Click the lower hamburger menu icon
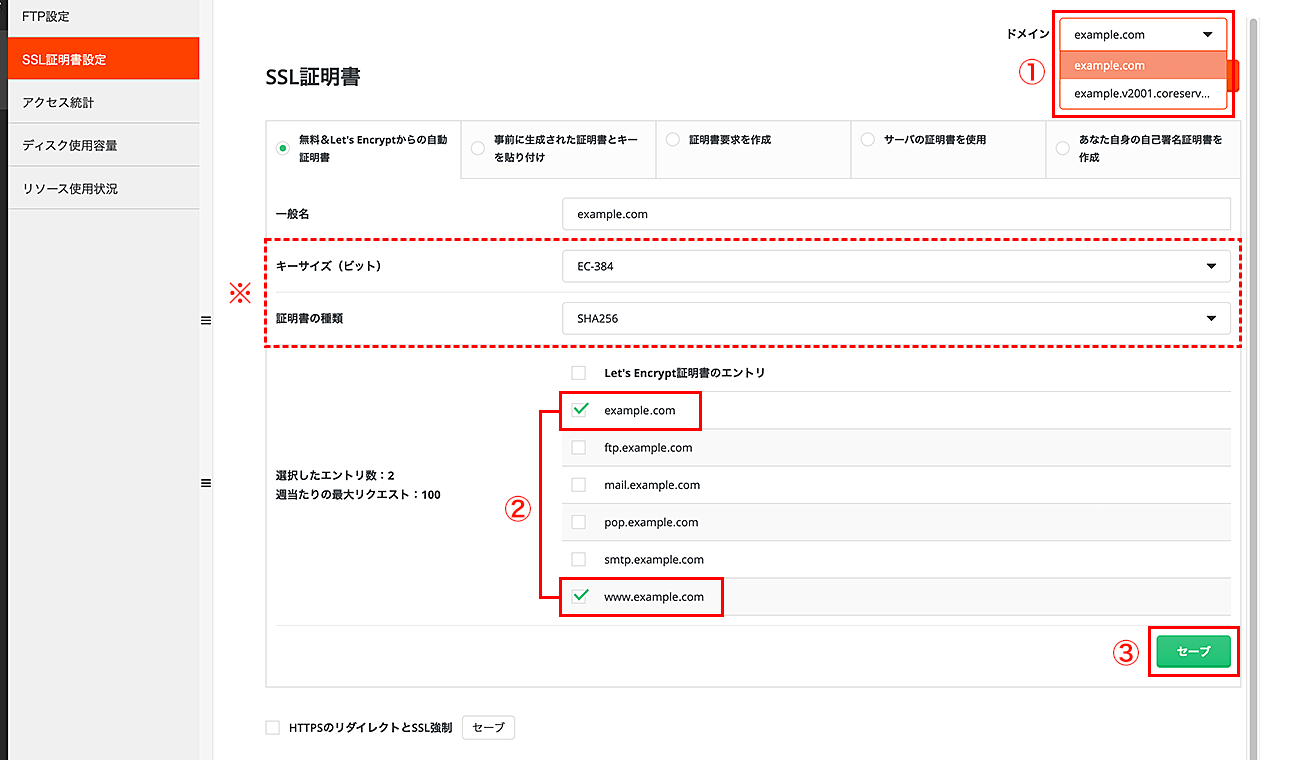1300x760 pixels. [x=206, y=483]
